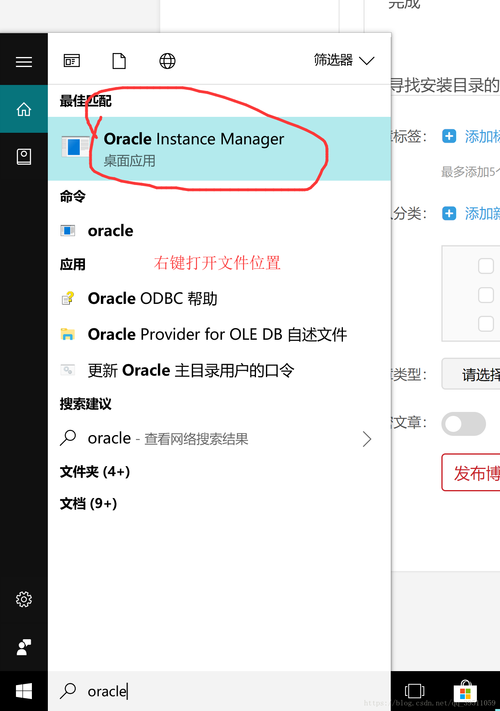500x711 pixels.
Task: Click the Windows Start button
Action: (24, 691)
